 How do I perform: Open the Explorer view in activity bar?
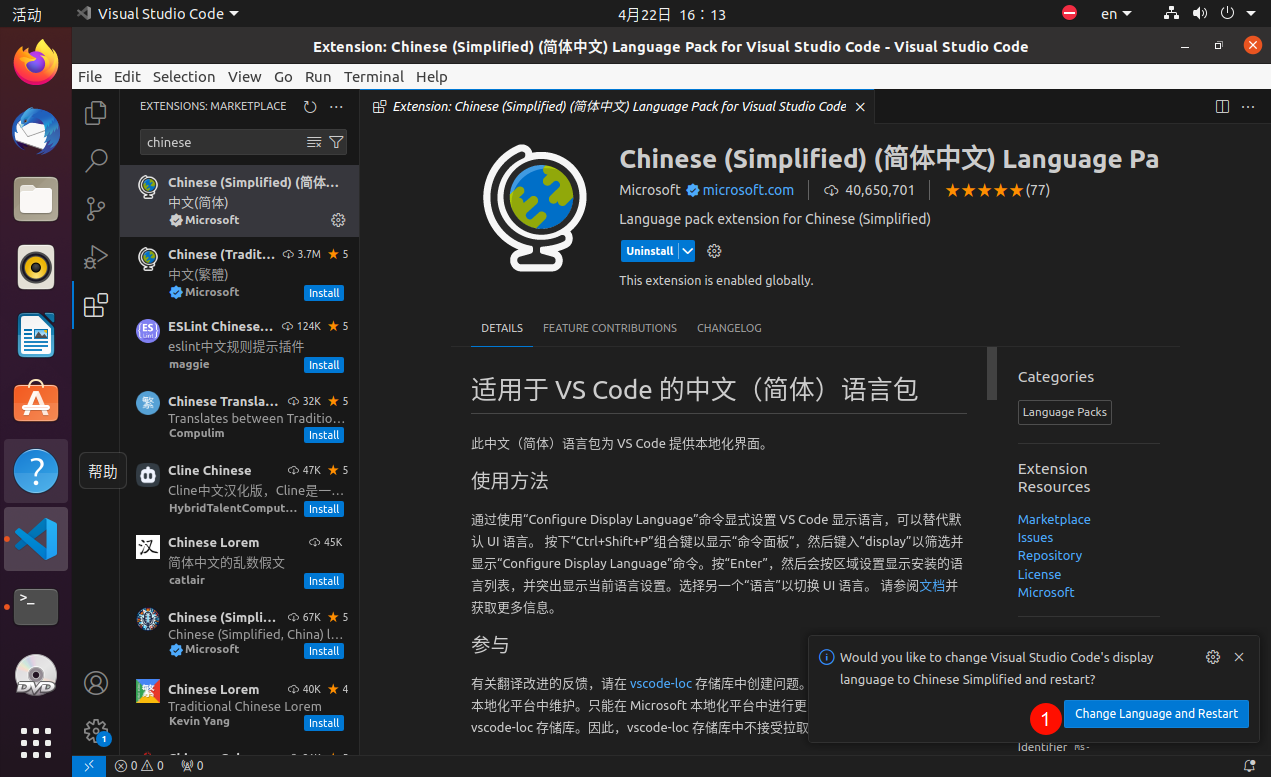[96, 113]
